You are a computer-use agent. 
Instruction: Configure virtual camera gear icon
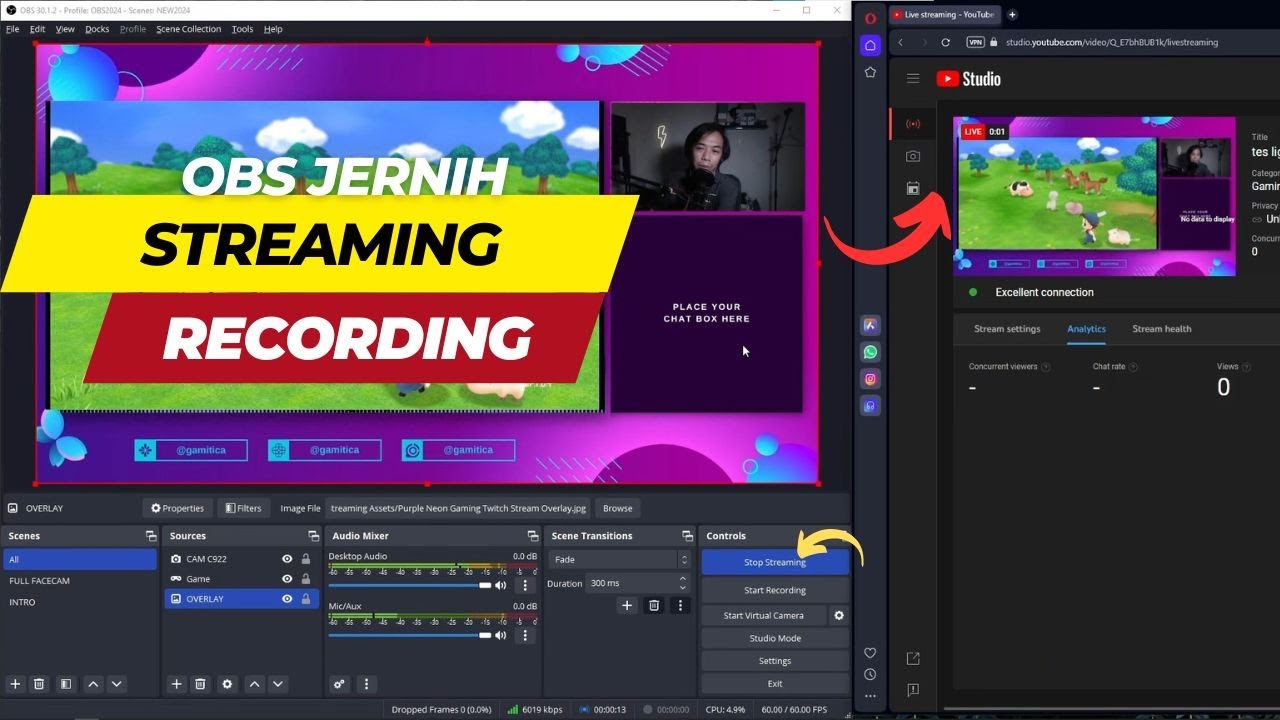pos(839,615)
